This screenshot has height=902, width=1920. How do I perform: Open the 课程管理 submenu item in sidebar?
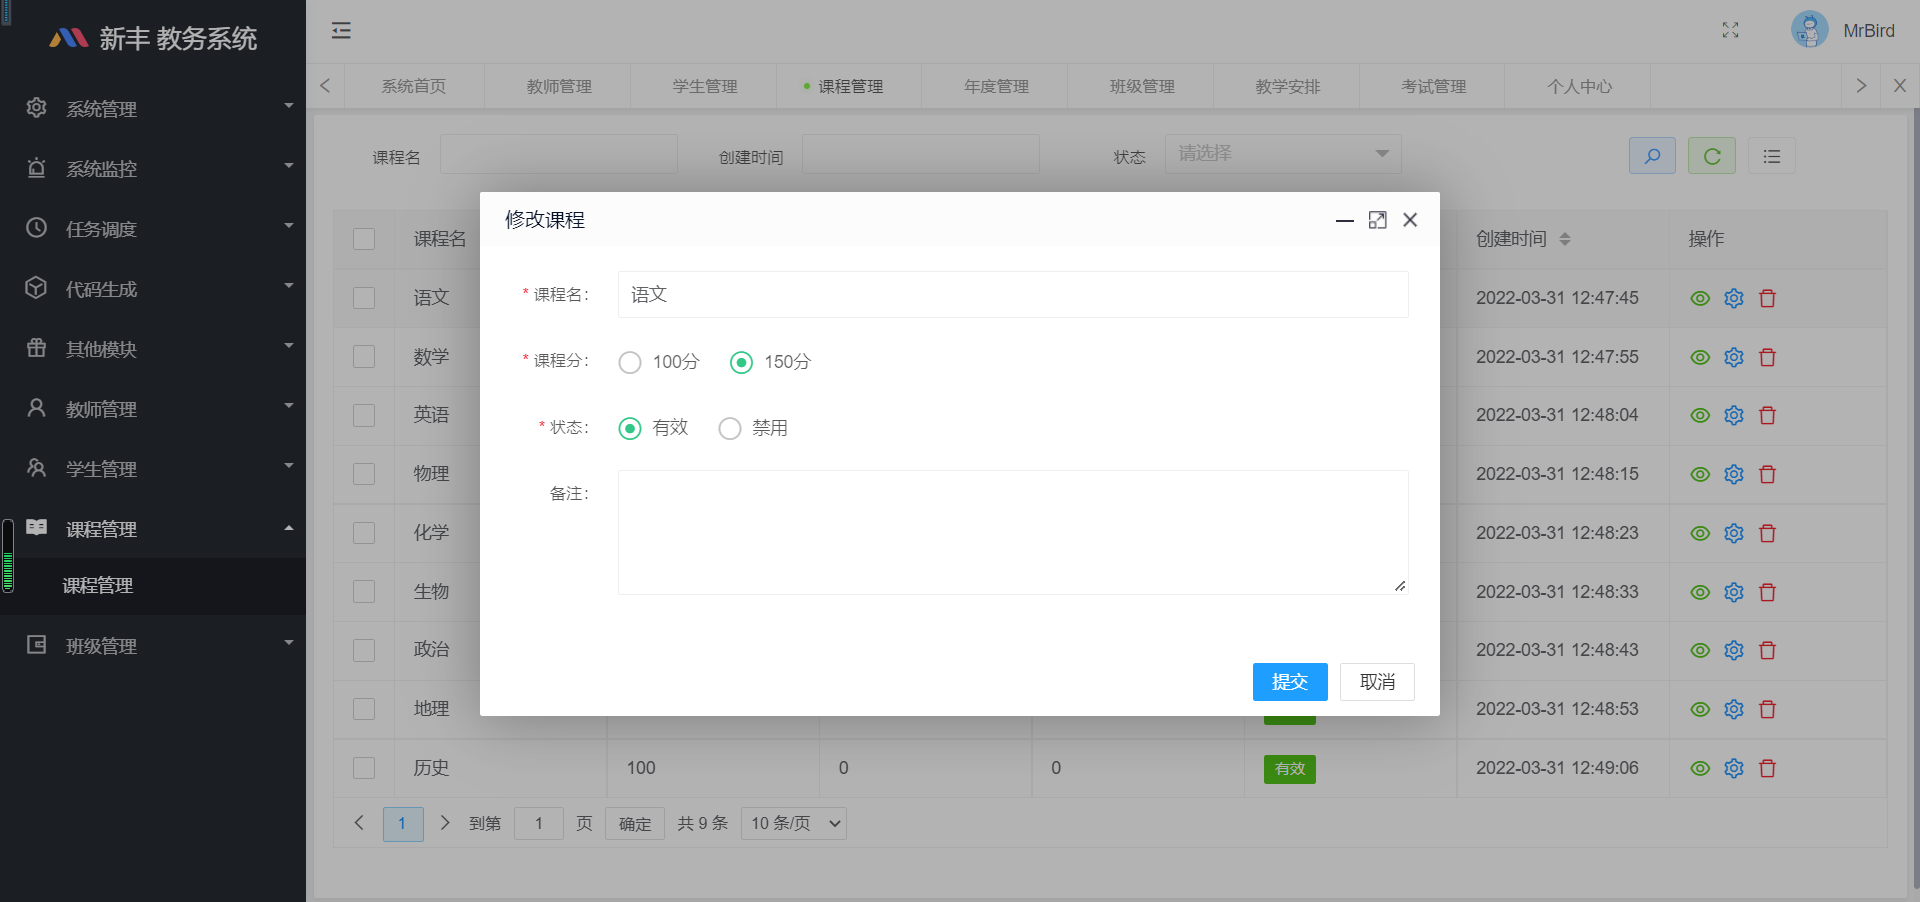(x=153, y=586)
